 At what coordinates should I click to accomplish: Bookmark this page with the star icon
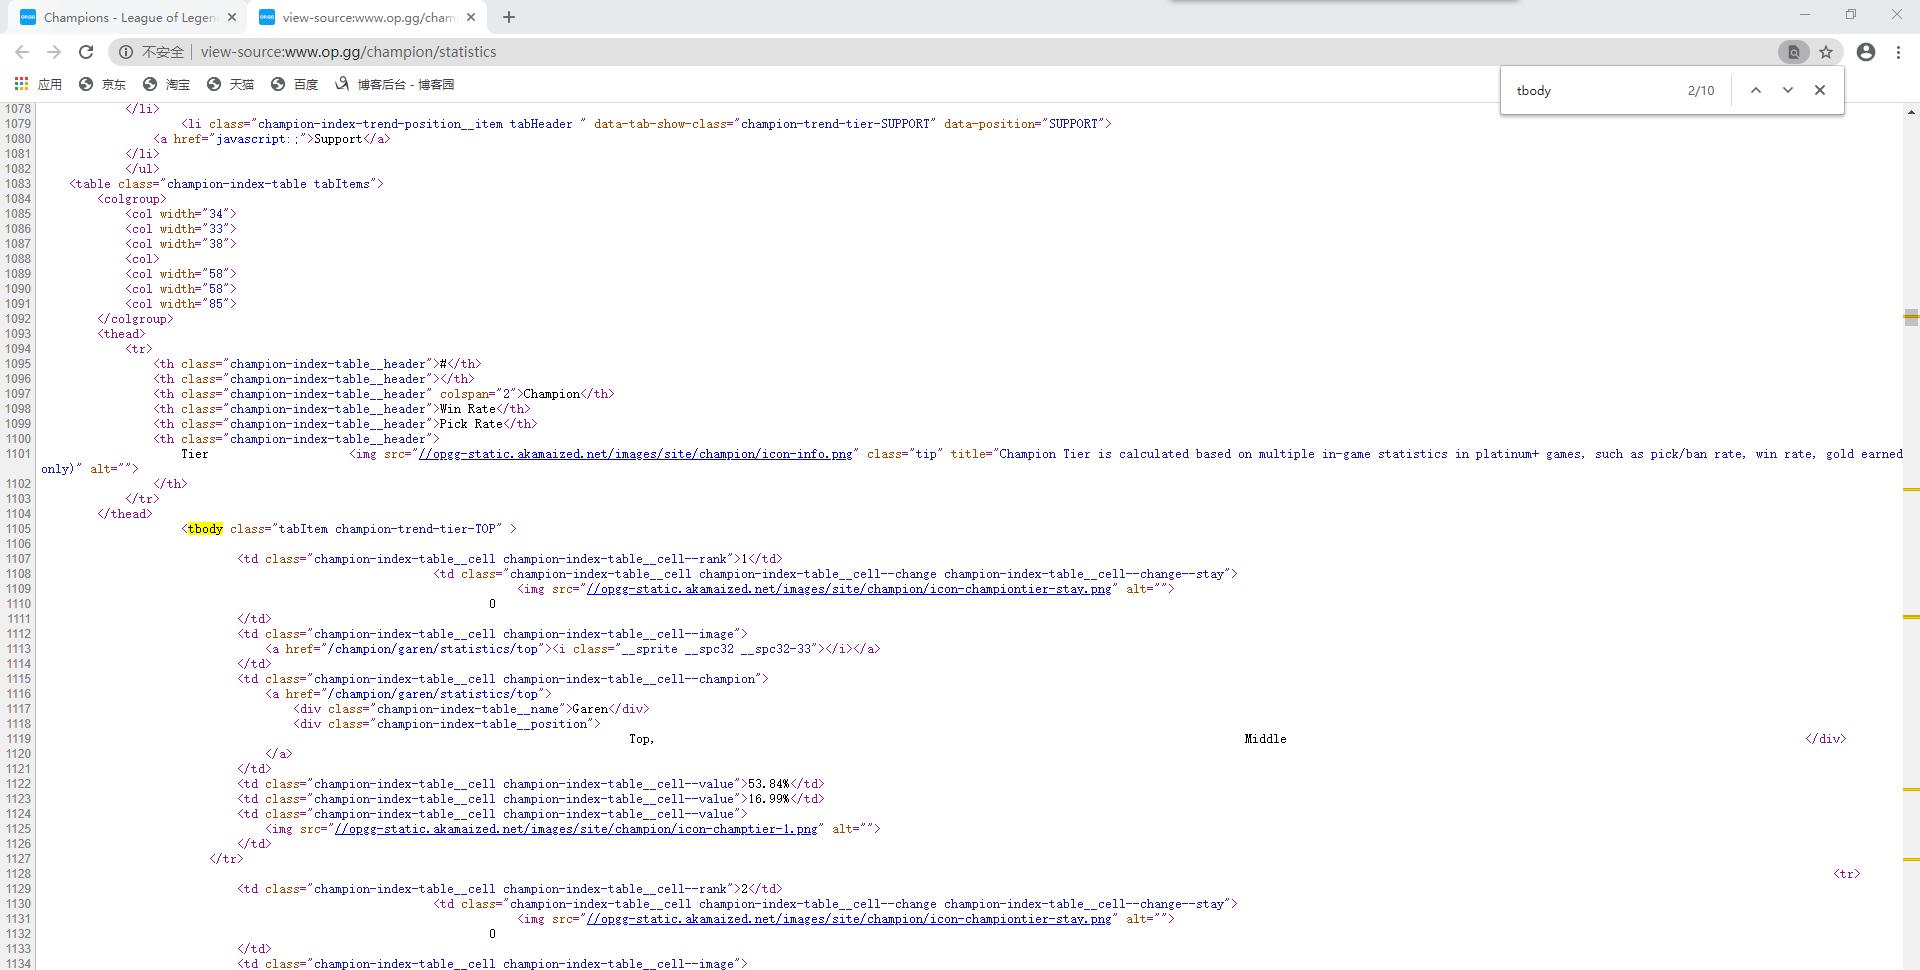[x=1826, y=52]
